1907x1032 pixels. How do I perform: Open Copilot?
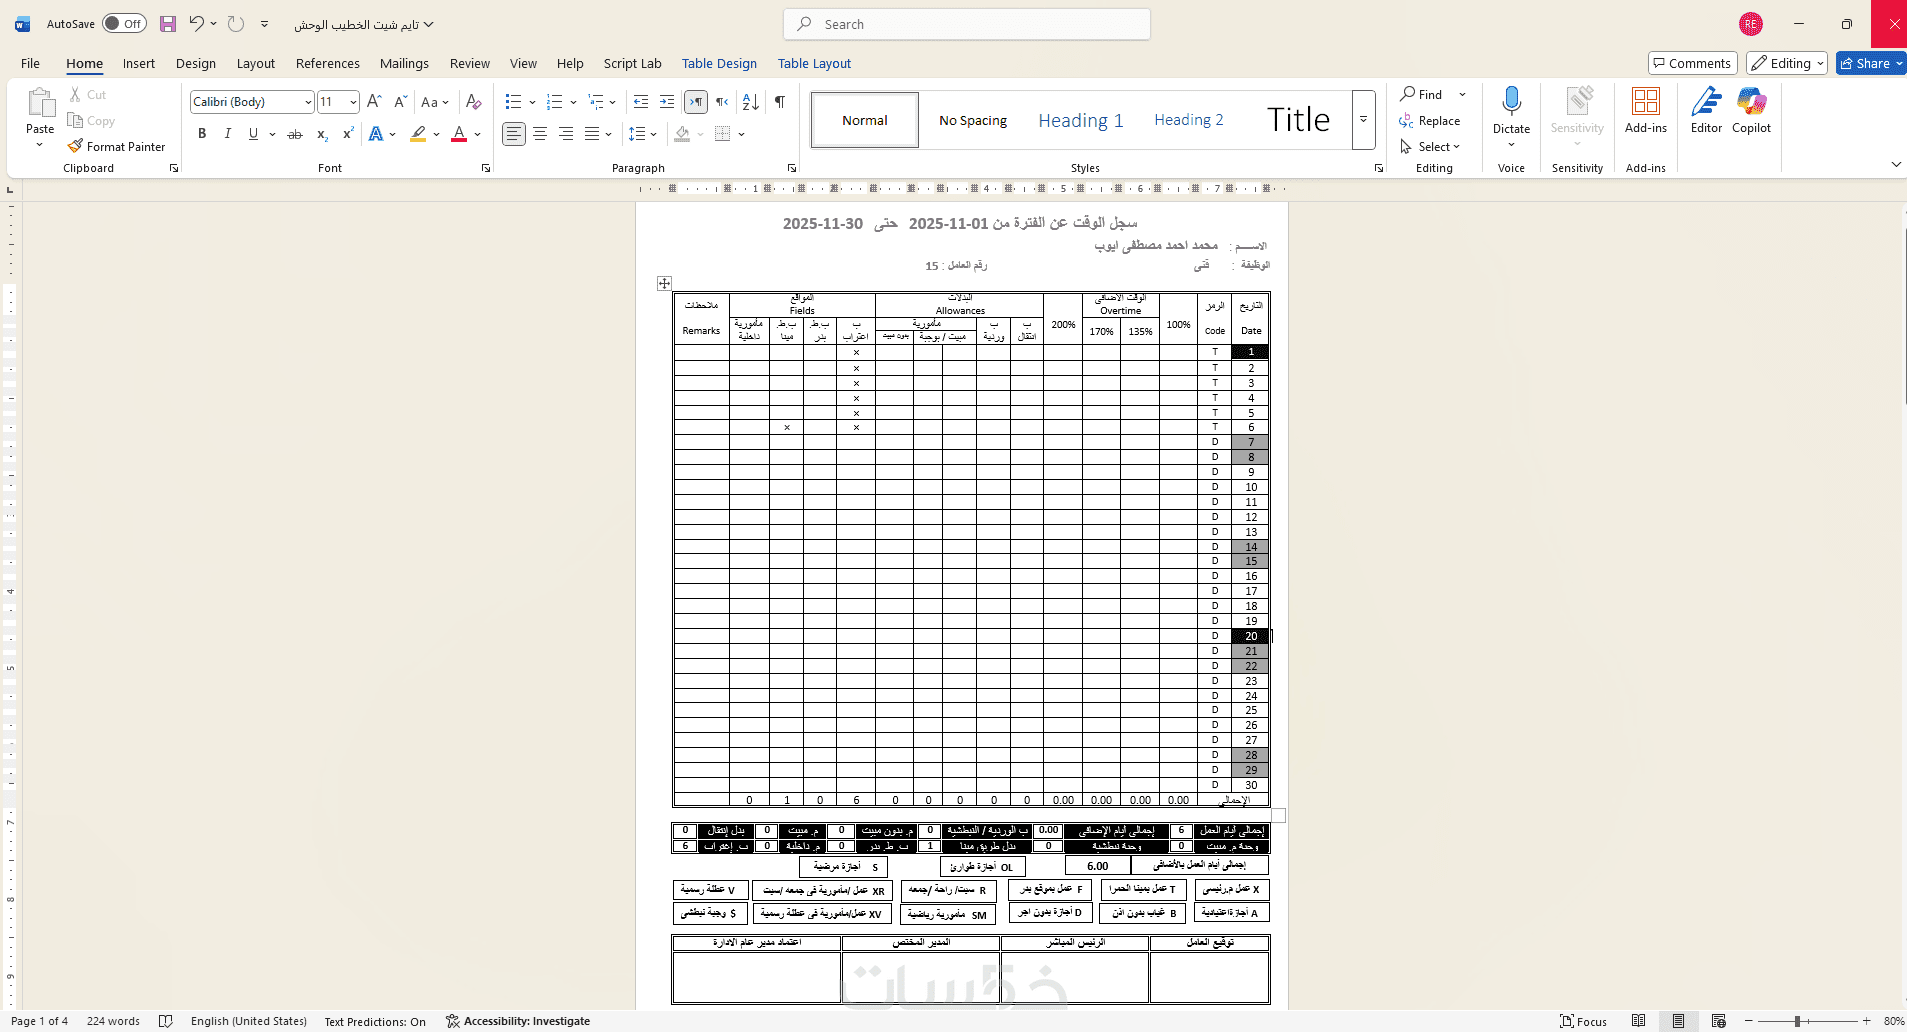pos(1751,110)
